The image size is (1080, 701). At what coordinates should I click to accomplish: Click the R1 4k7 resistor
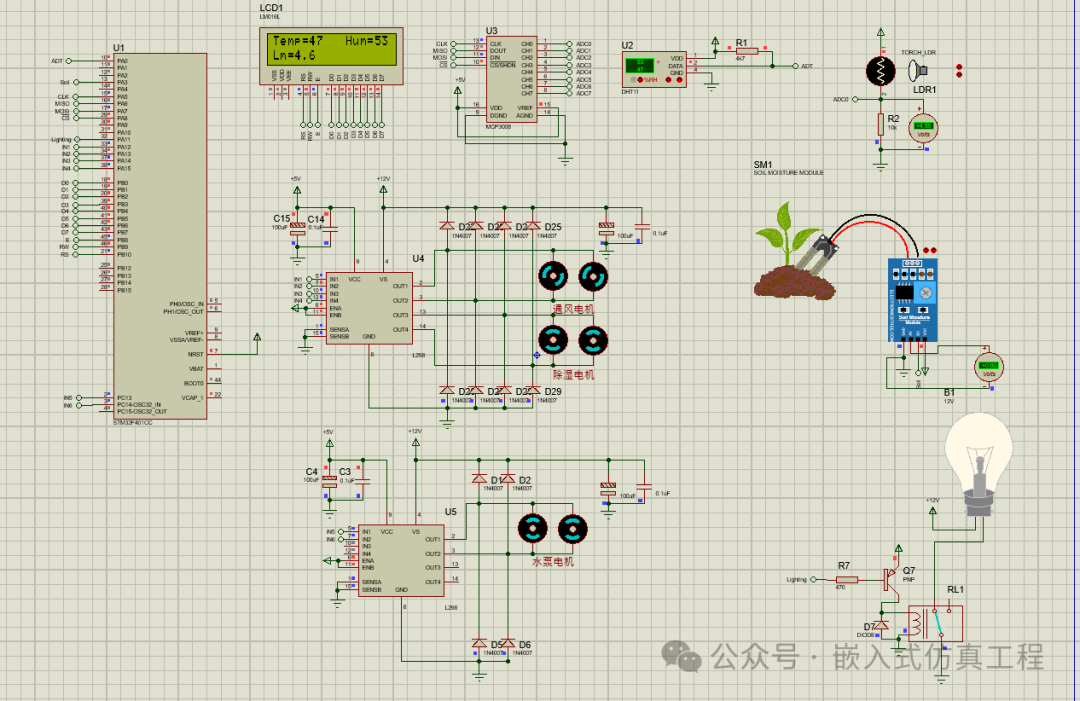tap(746, 49)
